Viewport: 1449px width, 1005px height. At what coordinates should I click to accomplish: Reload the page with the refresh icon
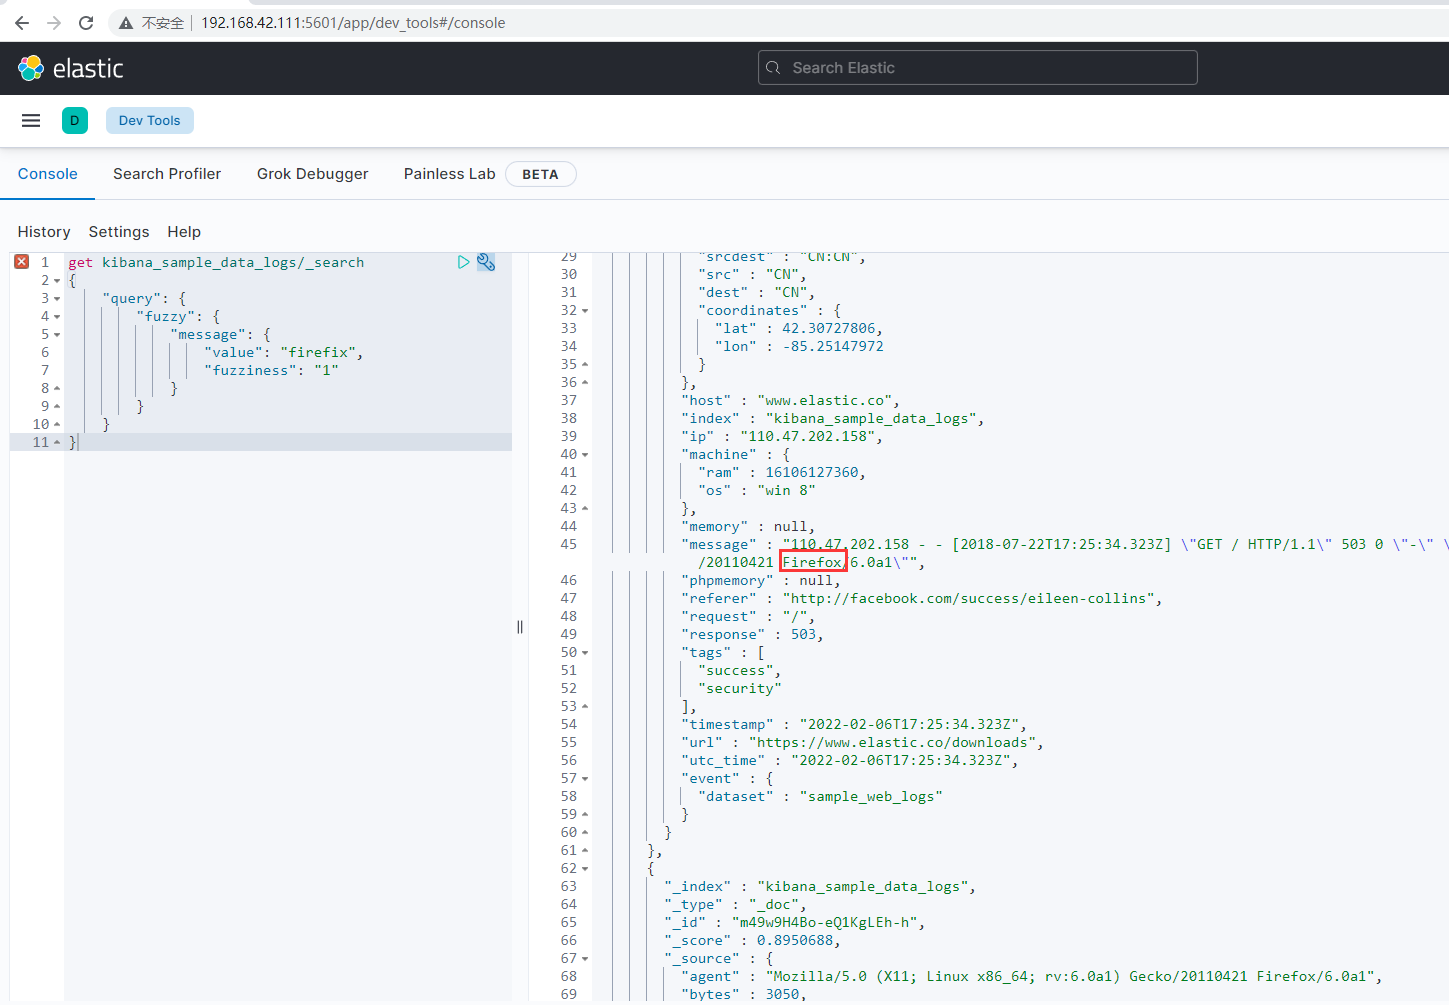(86, 23)
